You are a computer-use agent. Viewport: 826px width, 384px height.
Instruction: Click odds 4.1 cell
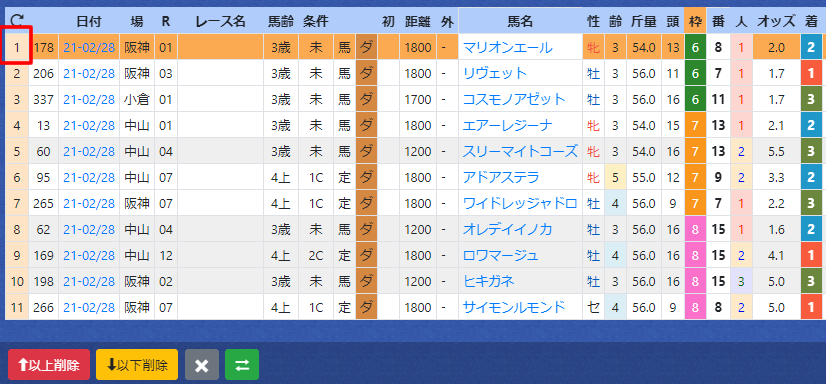[x=776, y=255]
